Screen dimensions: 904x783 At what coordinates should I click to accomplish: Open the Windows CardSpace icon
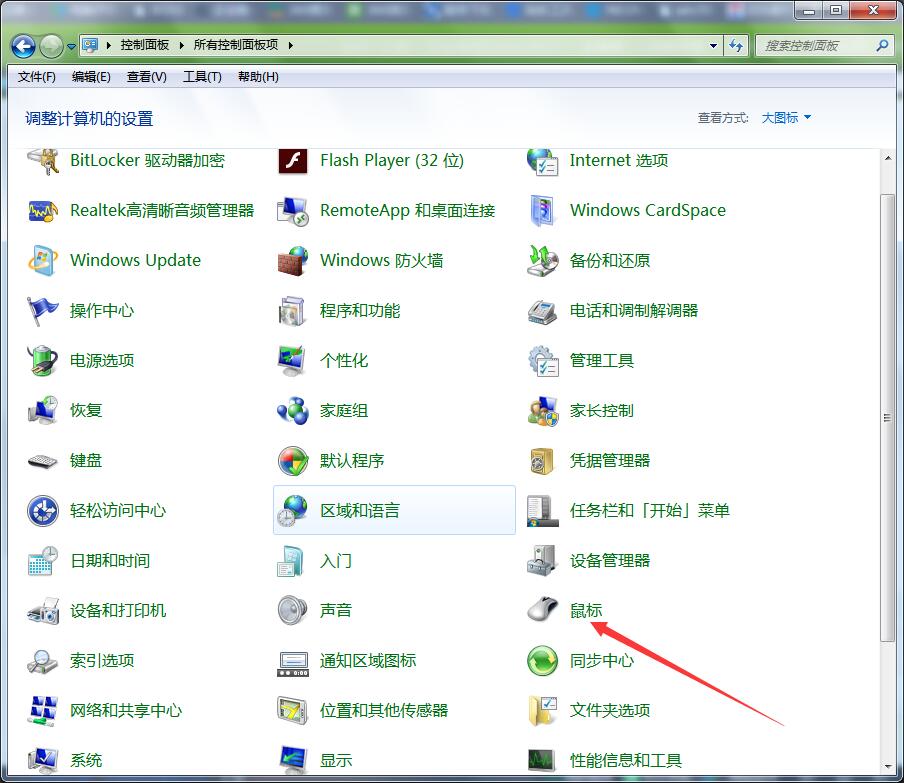(543, 210)
